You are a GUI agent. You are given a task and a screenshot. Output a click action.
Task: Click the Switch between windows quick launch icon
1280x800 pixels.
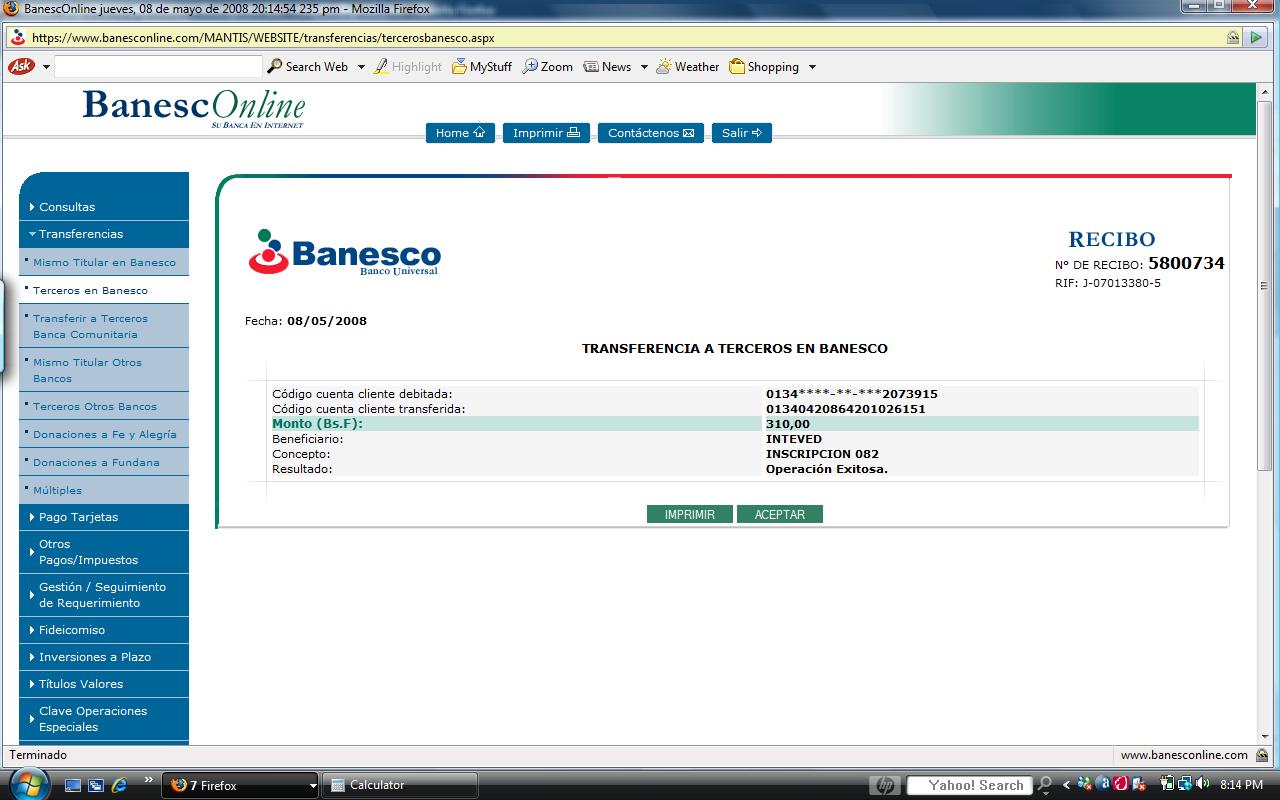point(96,785)
